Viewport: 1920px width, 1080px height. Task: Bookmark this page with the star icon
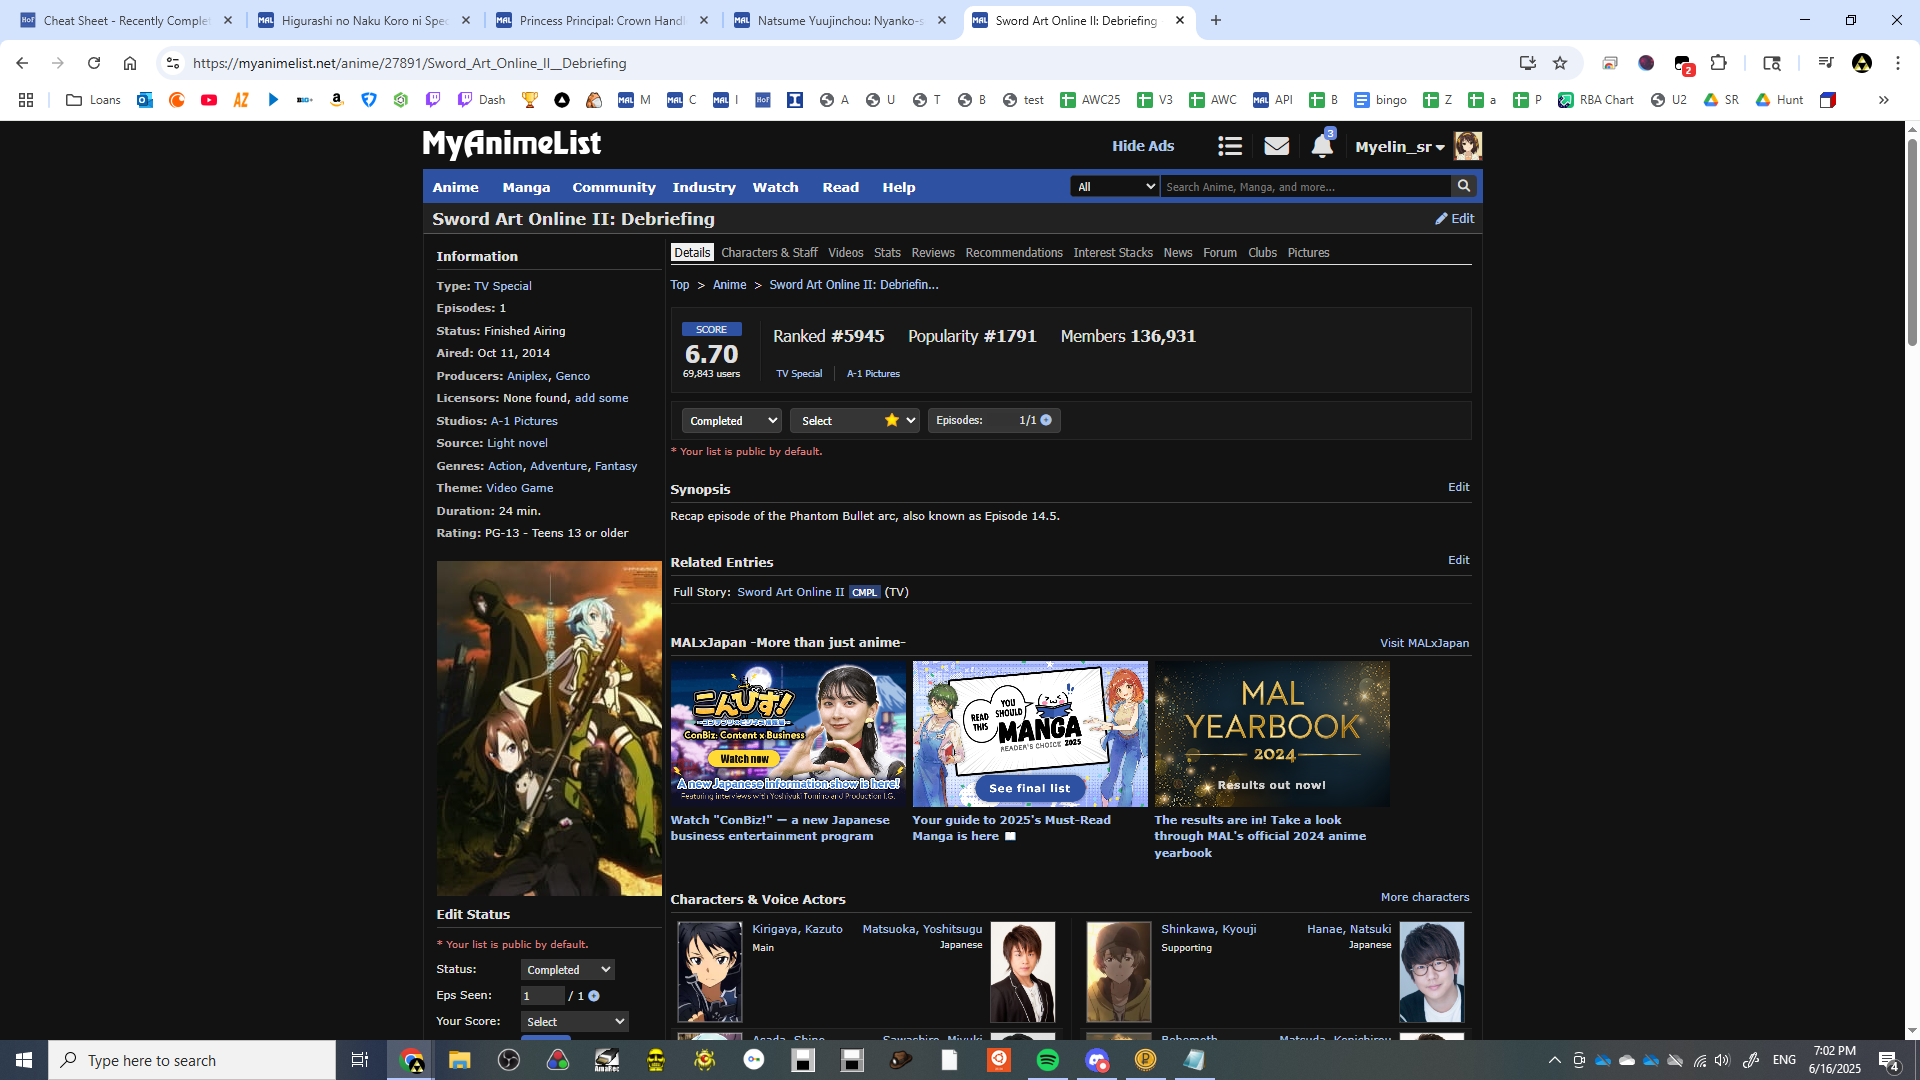pyautogui.click(x=1560, y=63)
